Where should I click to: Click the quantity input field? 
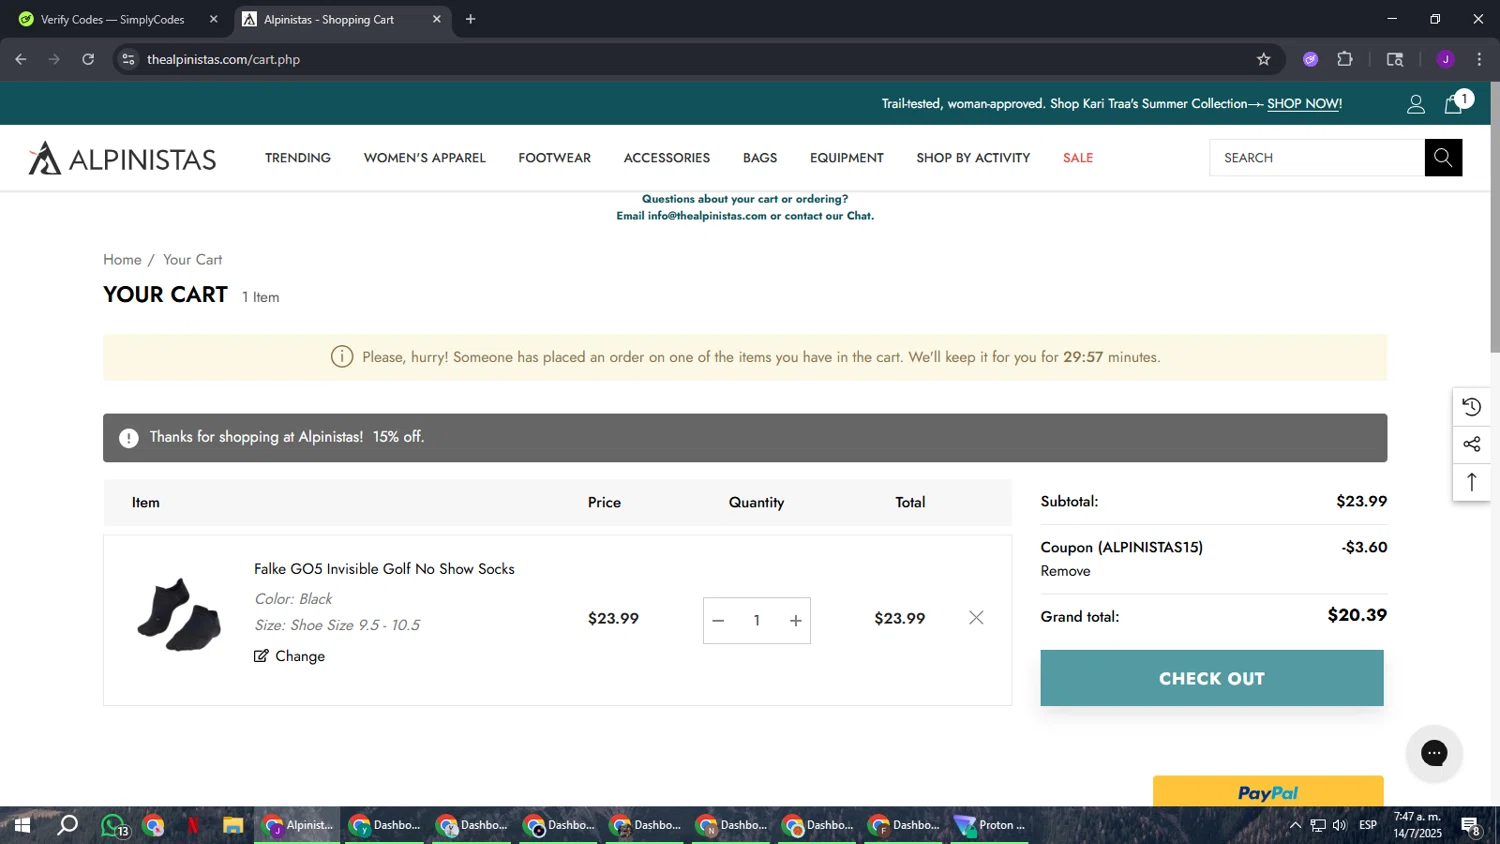(x=757, y=621)
